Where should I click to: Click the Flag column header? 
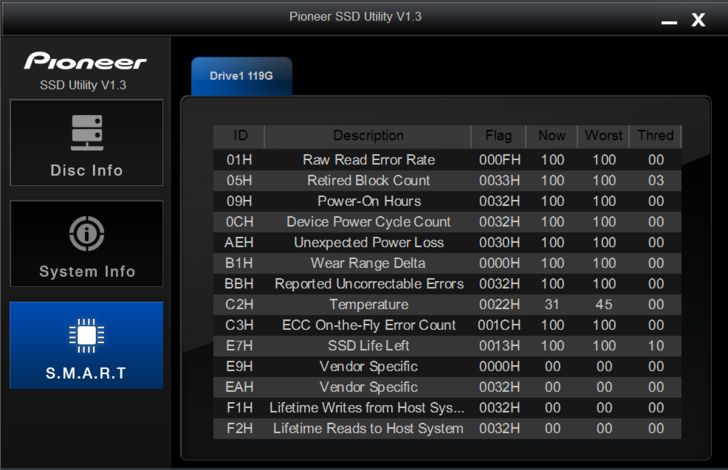[x=499, y=136]
